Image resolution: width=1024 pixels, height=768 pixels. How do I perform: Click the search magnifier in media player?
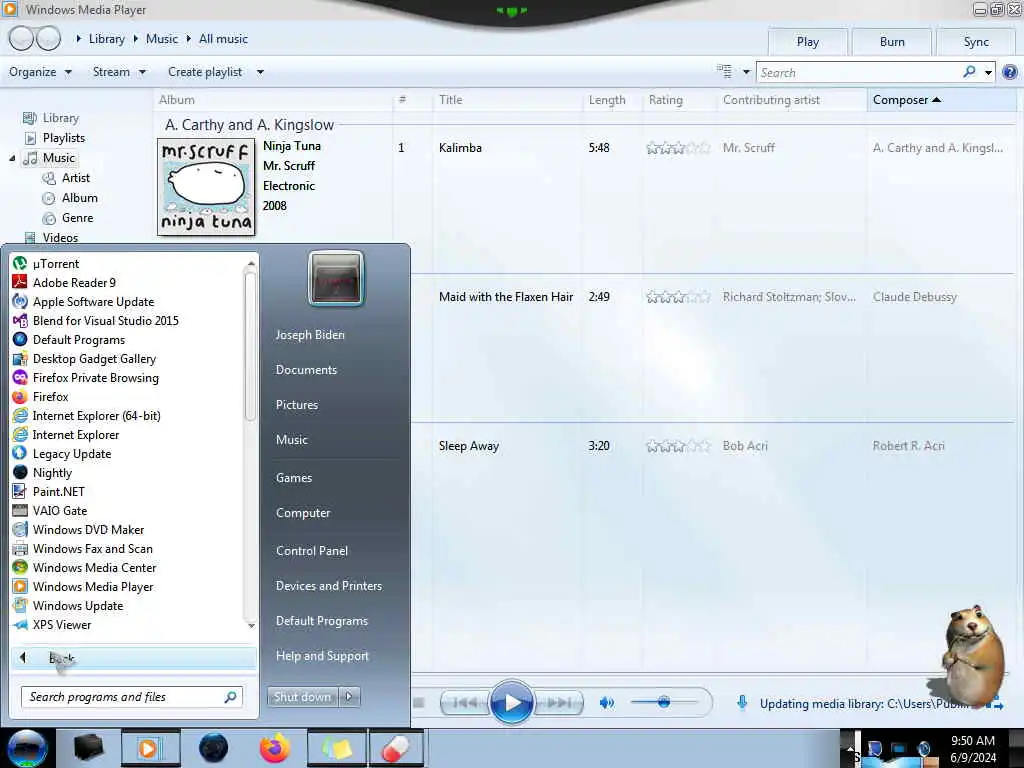click(x=969, y=72)
